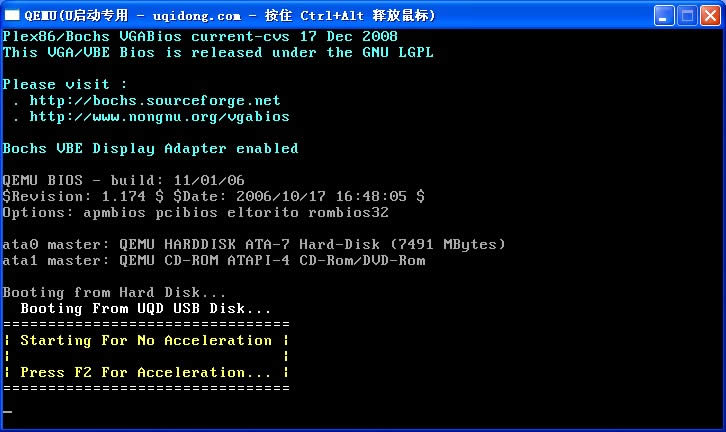Click the 'QEMU BIOS - build' line
The height and width of the screenshot is (432, 726).
click(124, 180)
